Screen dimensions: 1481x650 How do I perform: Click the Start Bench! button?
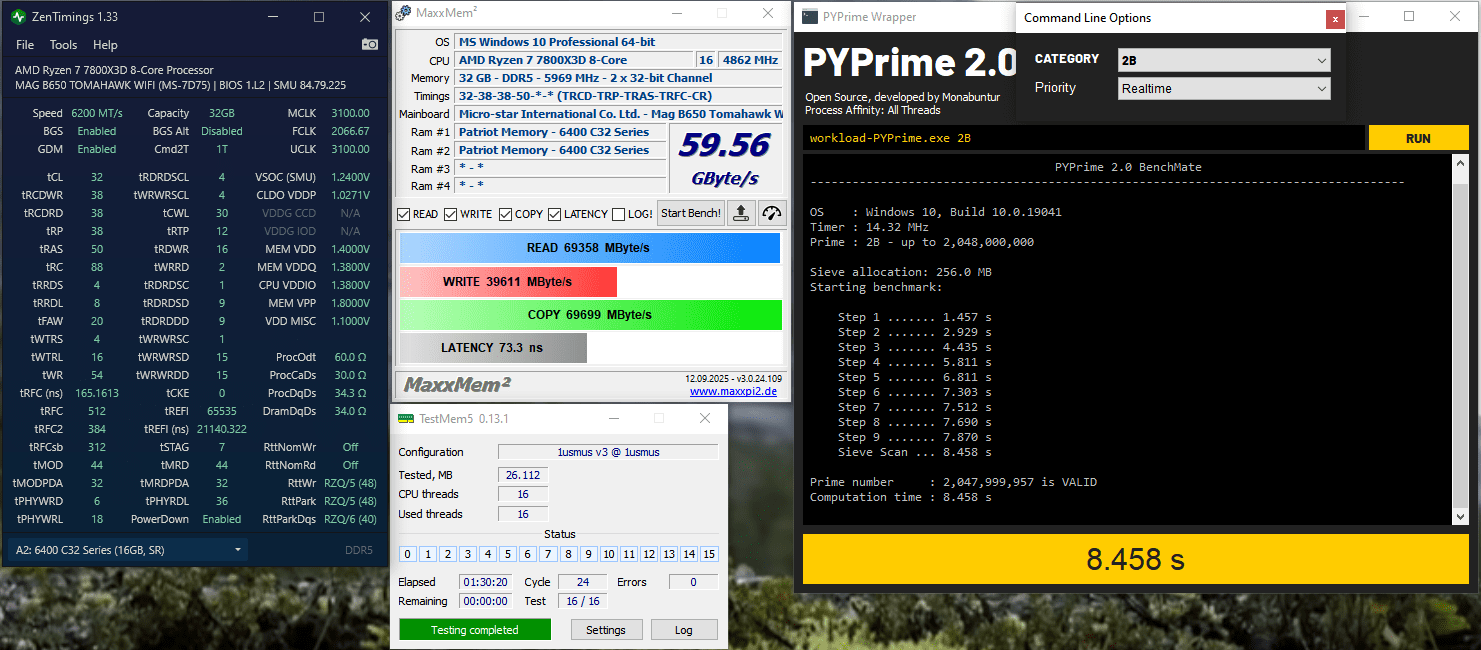coord(691,213)
